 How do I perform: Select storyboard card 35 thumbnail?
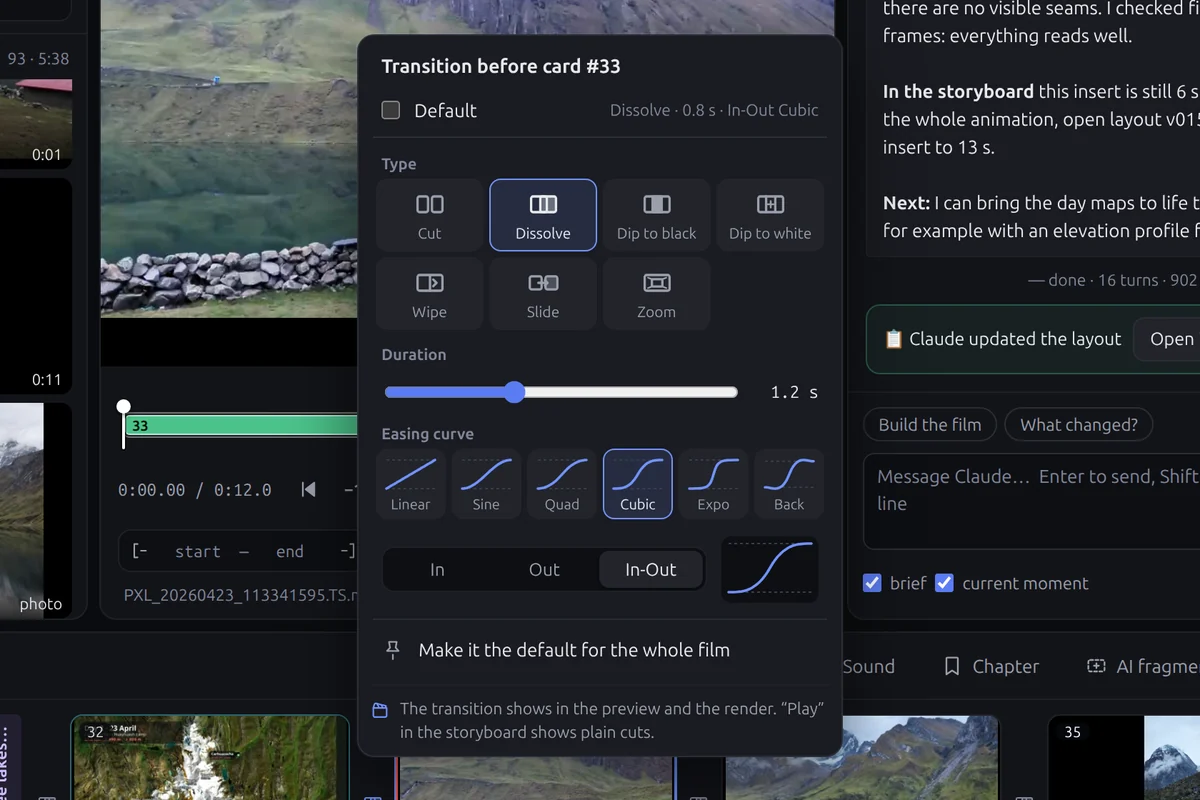point(1124,757)
